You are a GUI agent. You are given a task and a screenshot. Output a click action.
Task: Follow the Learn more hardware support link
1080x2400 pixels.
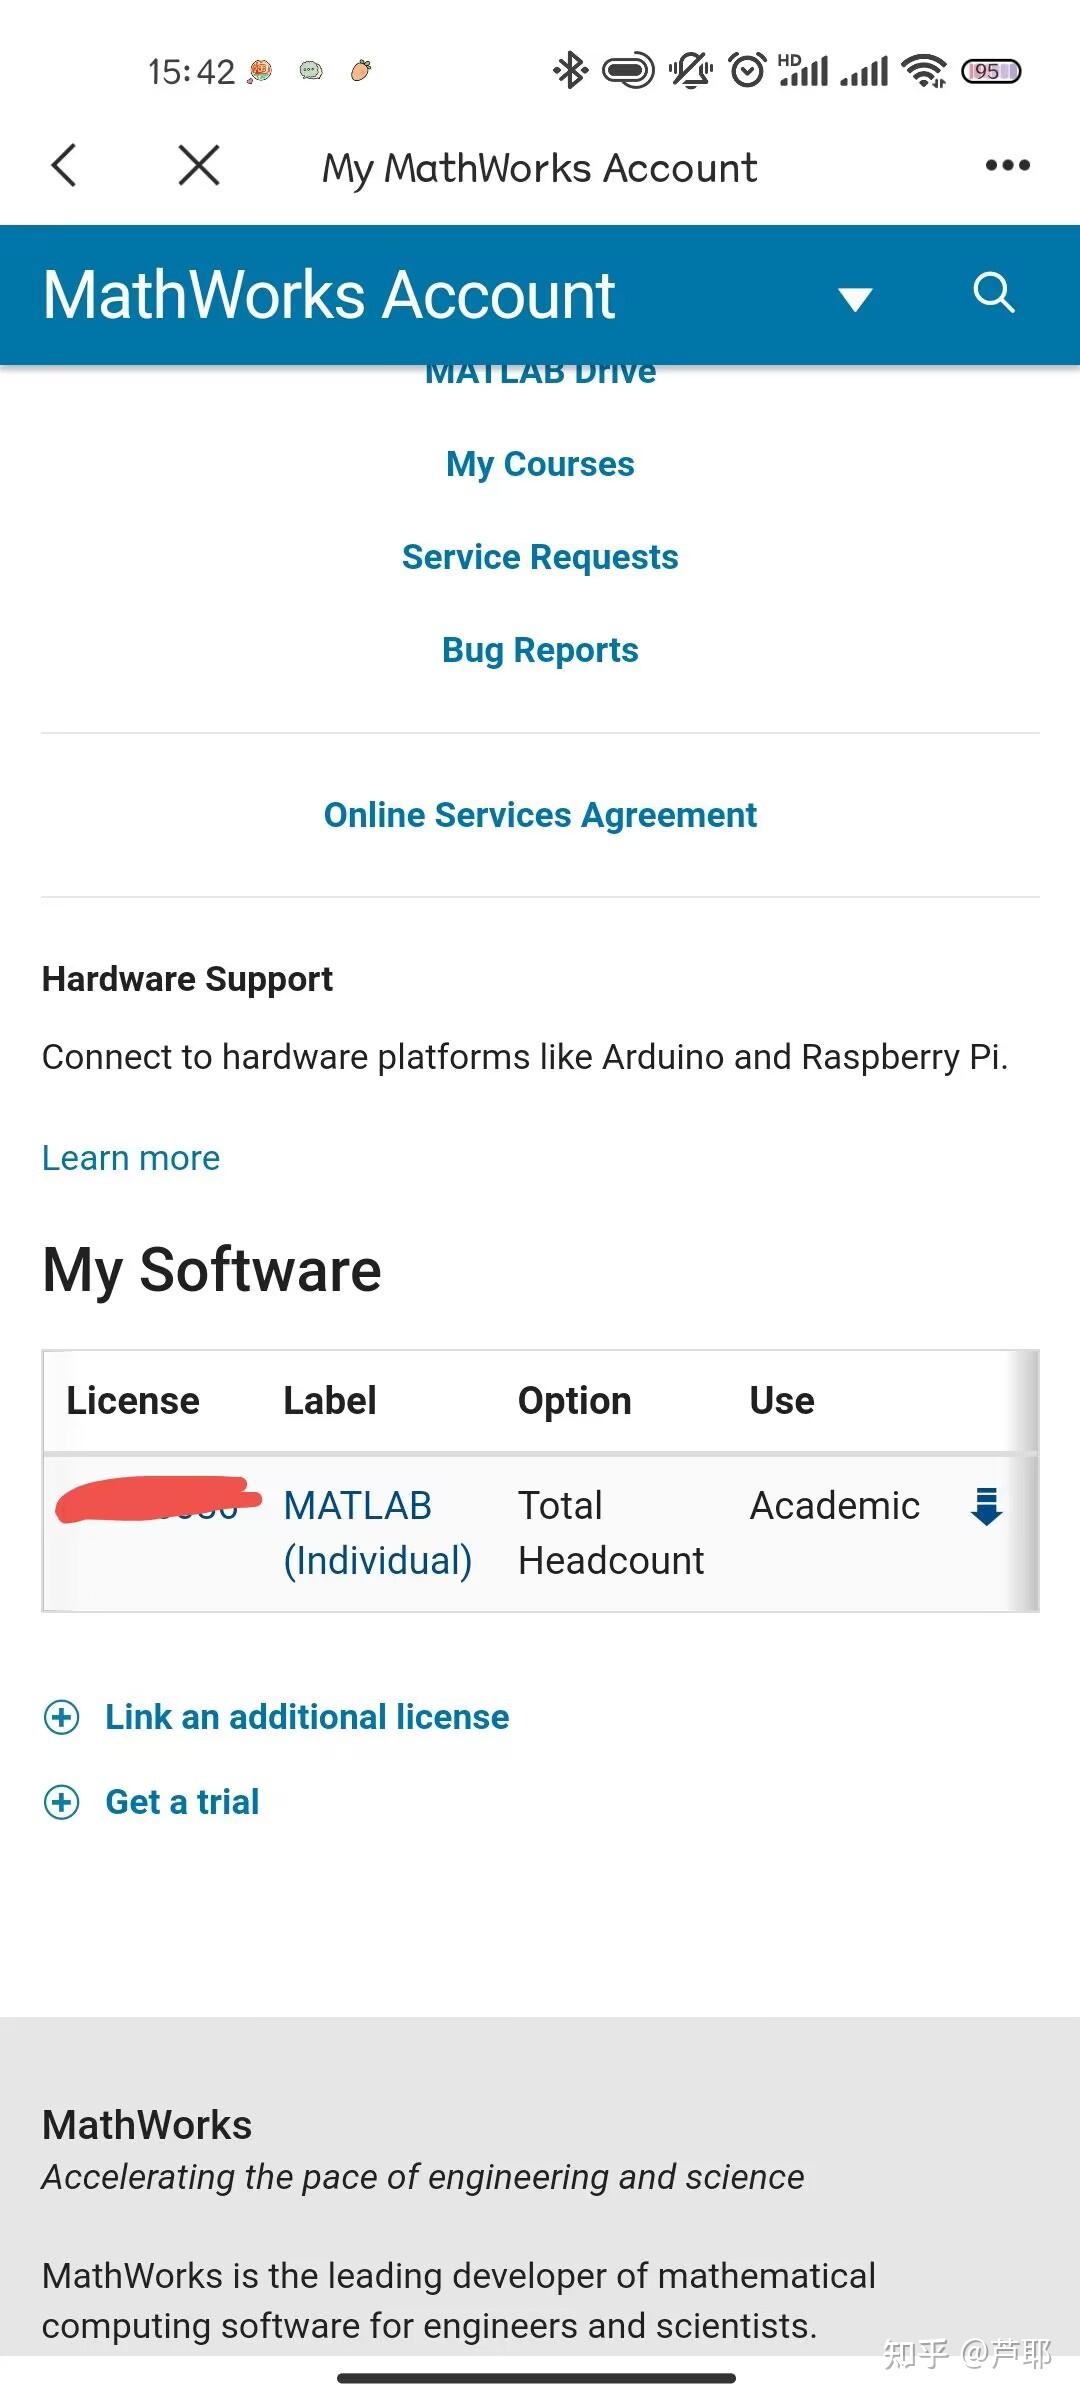point(131,1158)
